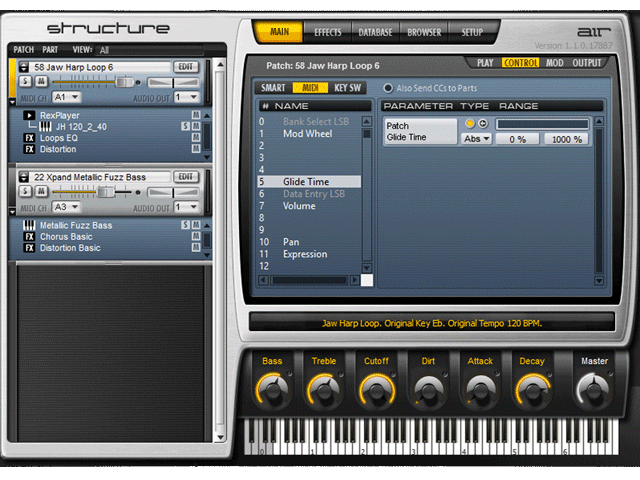
Task: Mute the 58 Jaw Harp Loop 6 patch
Action: 41,81
